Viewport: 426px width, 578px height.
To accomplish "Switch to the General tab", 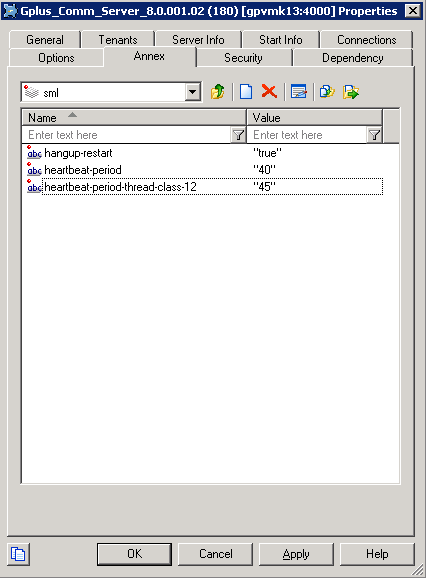I will pyautogui.click(x=45, y=39).
